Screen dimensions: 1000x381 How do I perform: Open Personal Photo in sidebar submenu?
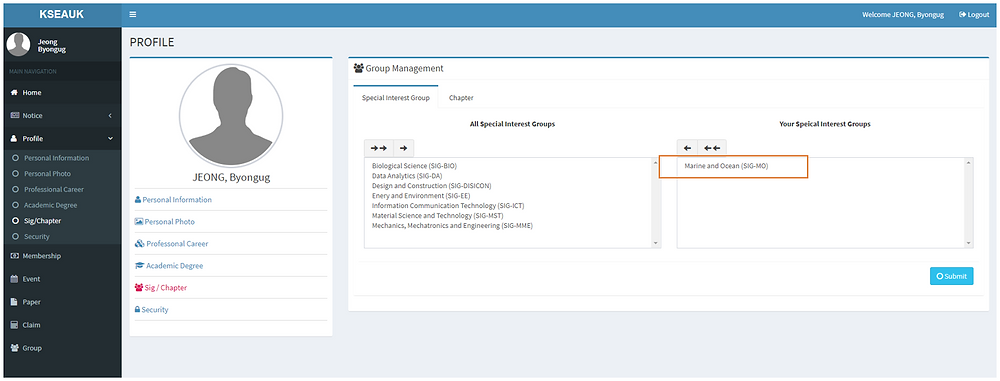point(47,174)
